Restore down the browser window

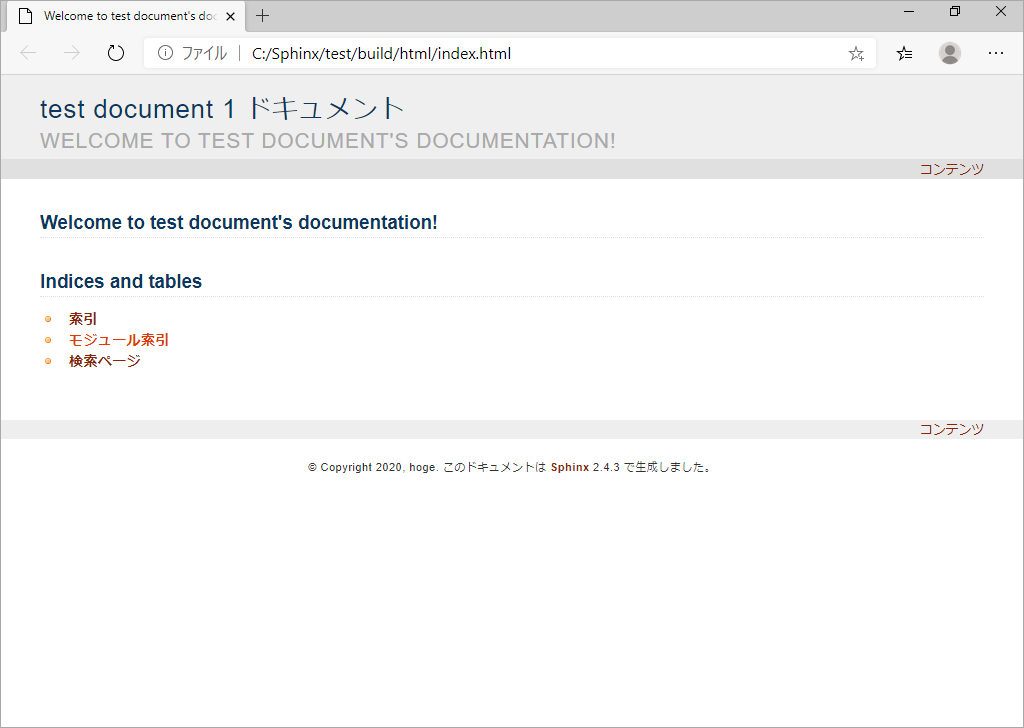(955, 12)
